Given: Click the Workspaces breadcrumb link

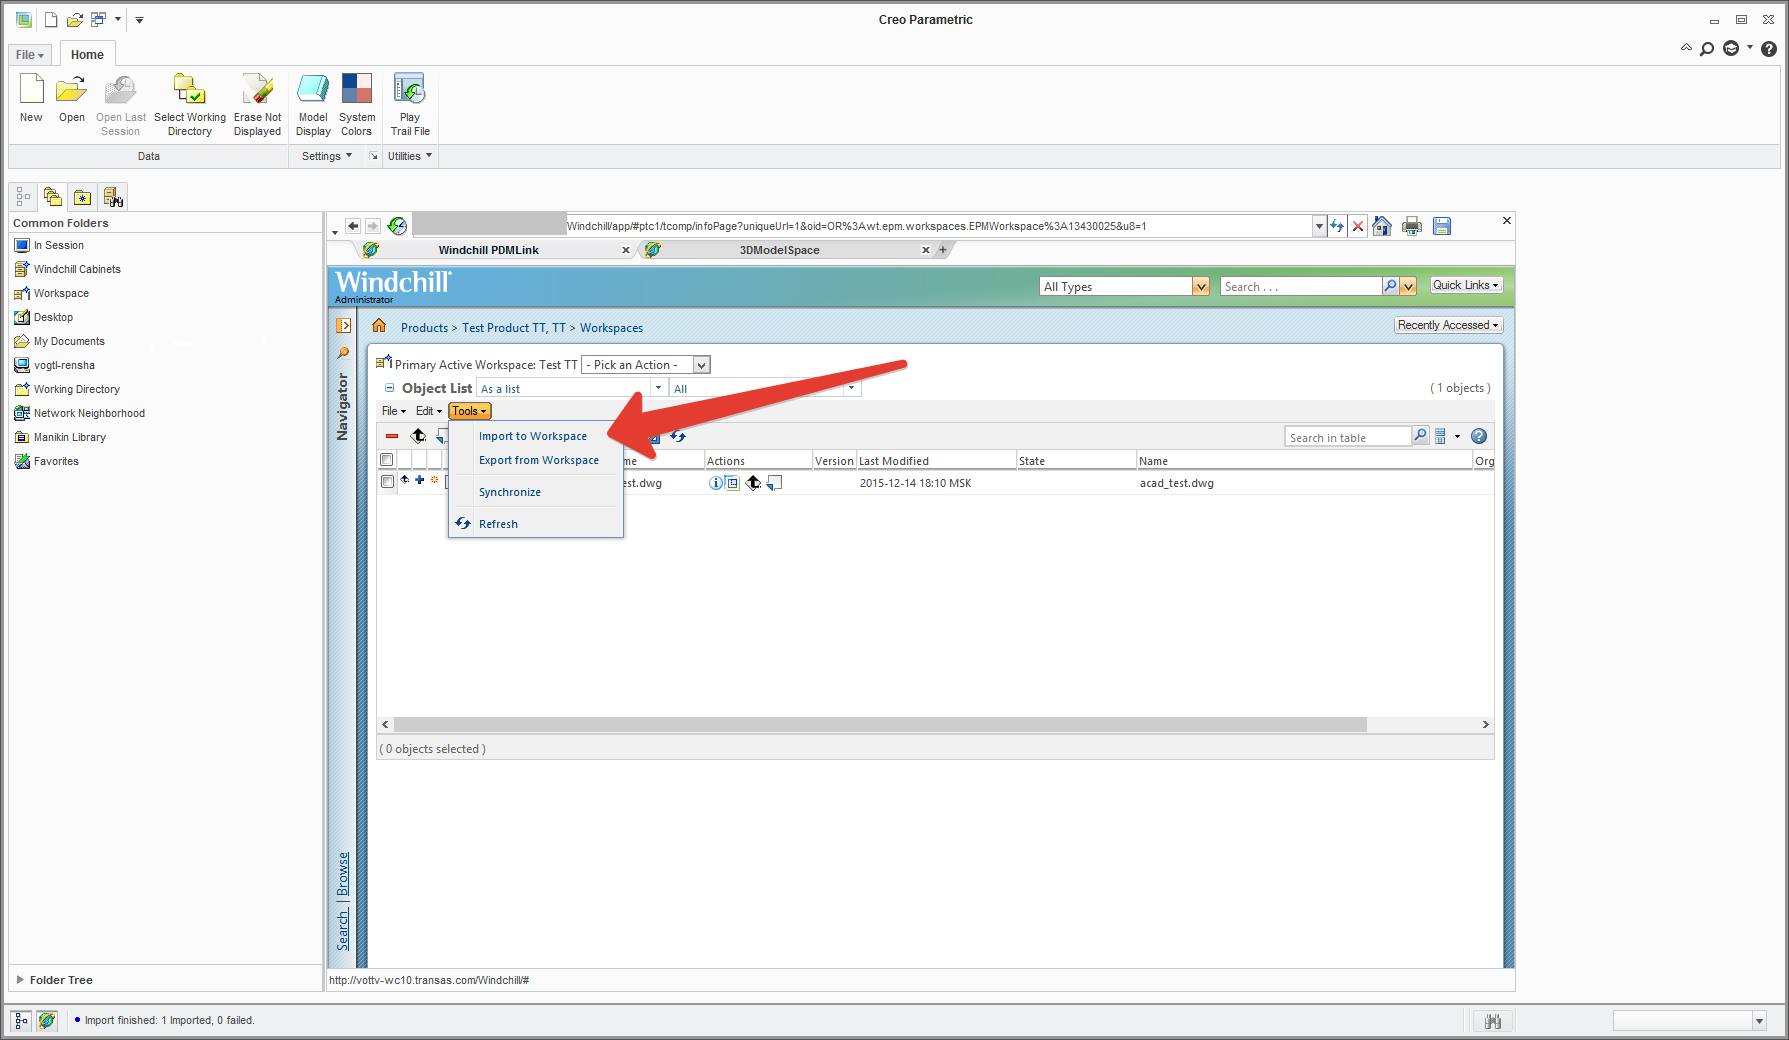Looking at the screenshot, I should tap(612, 328).
